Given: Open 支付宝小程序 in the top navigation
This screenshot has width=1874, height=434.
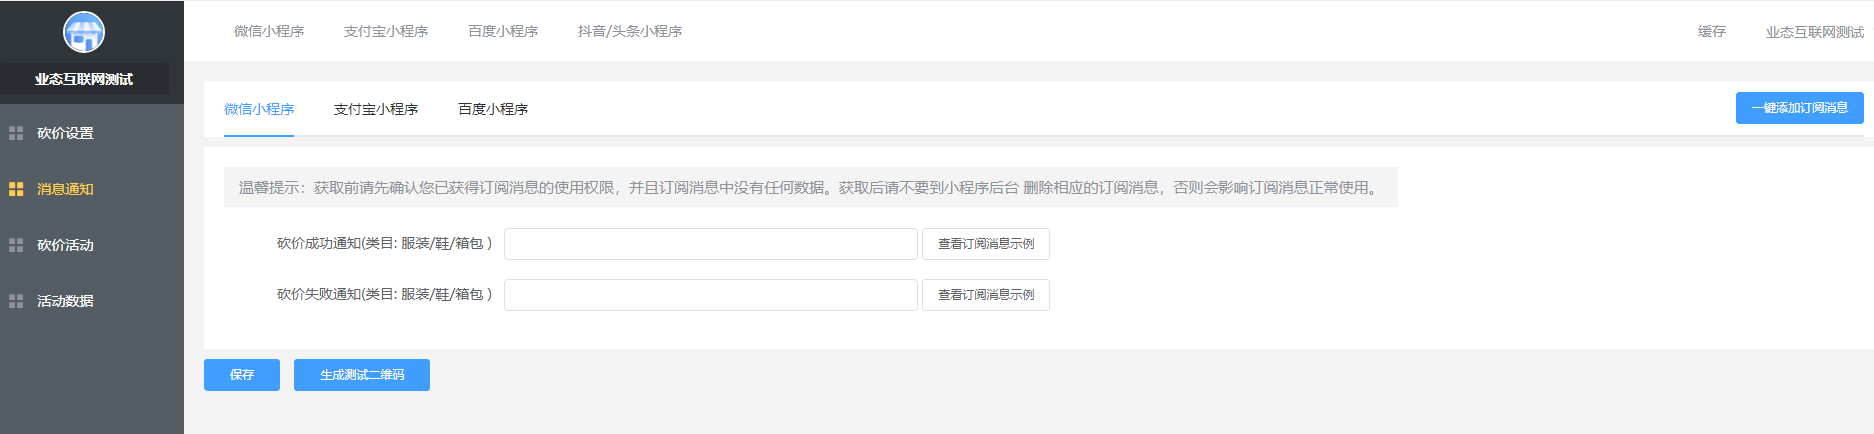Looking at the screenshot, I should [x=386, y=31].
